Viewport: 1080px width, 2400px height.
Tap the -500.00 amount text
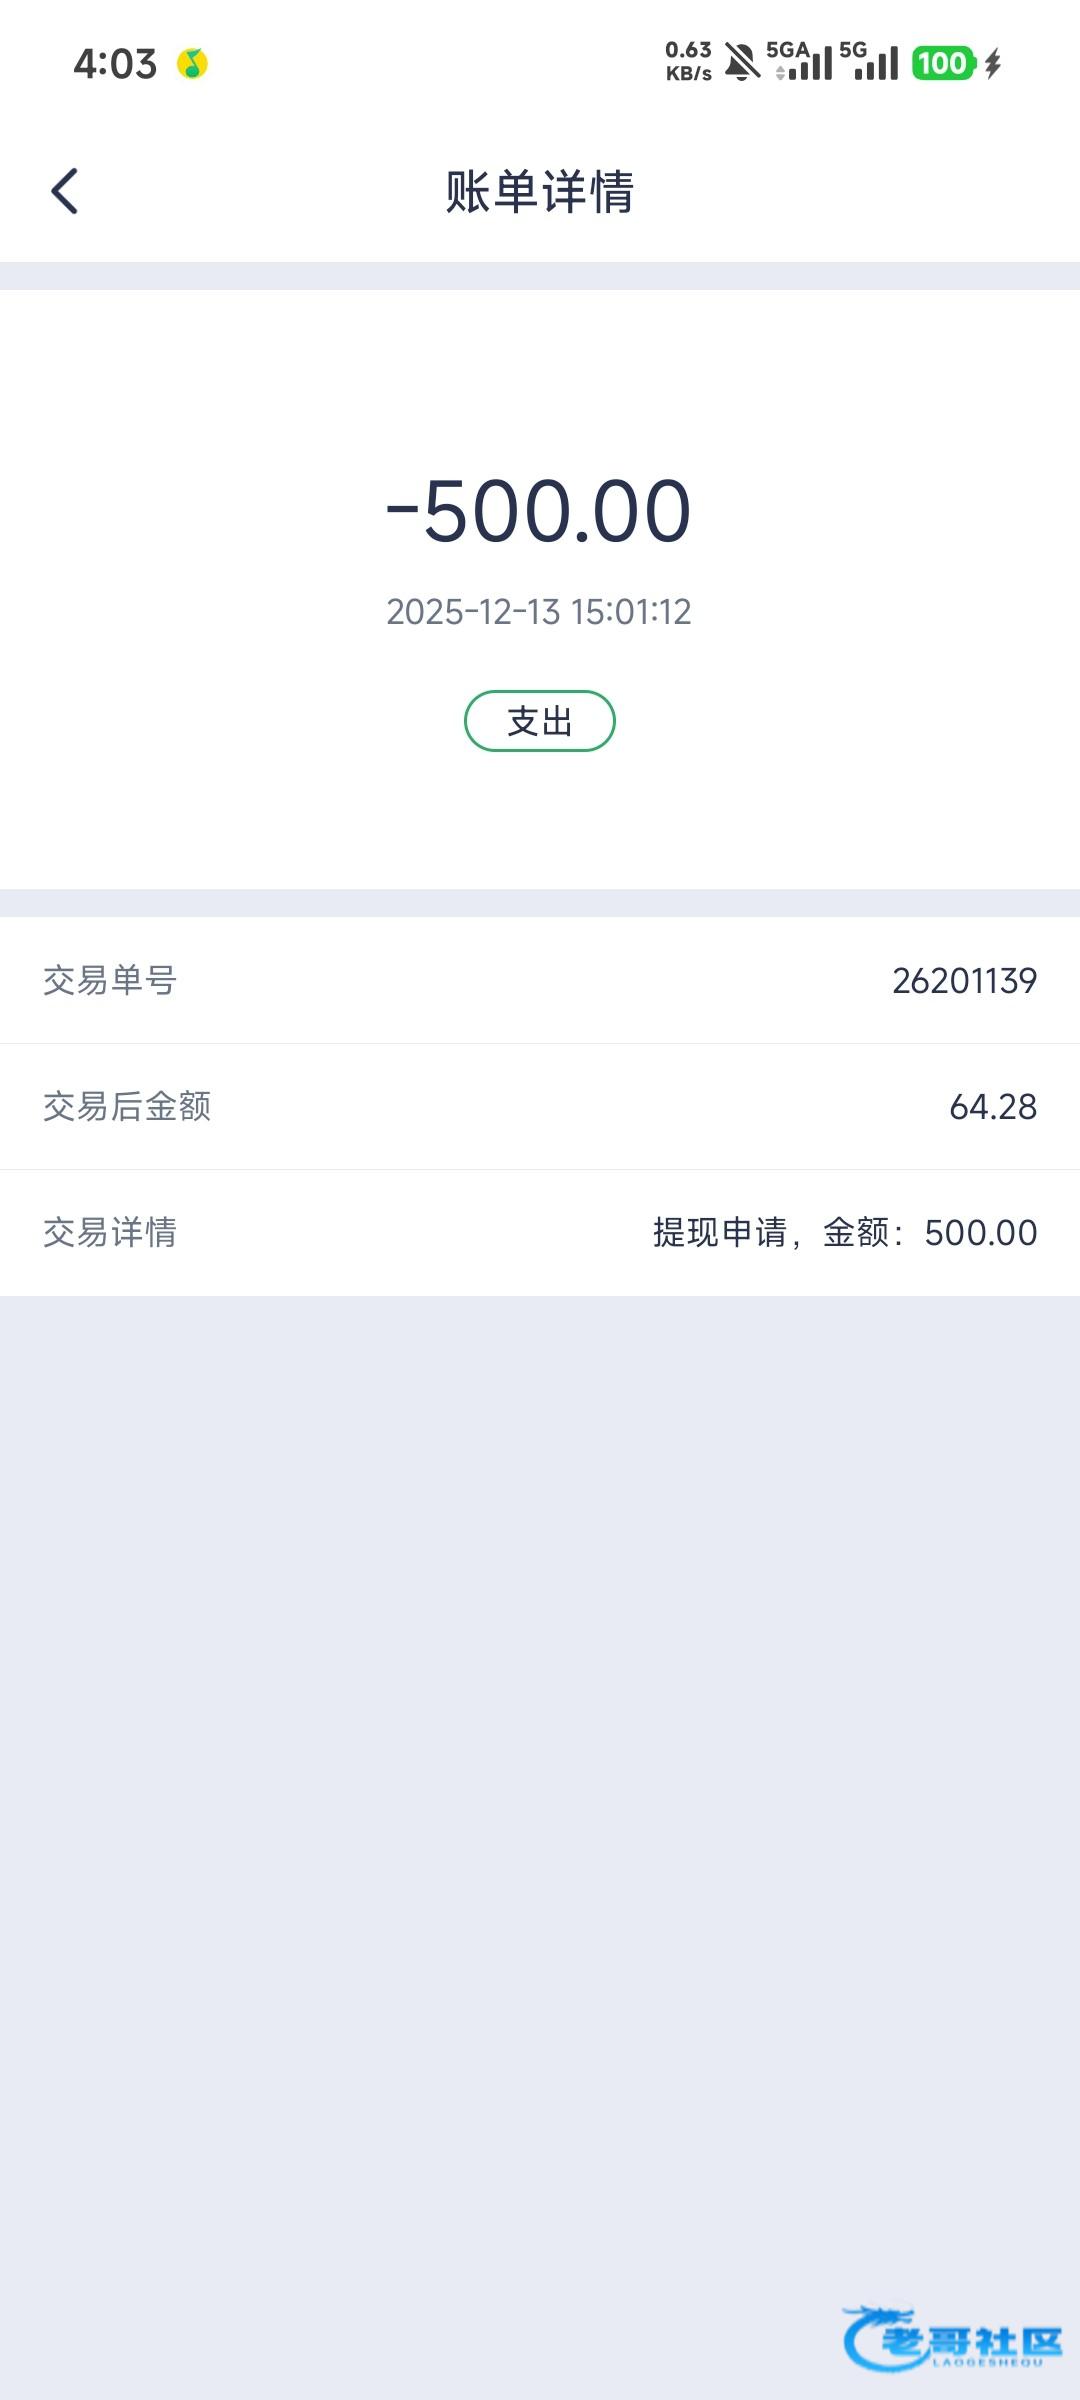coord(540,511)
